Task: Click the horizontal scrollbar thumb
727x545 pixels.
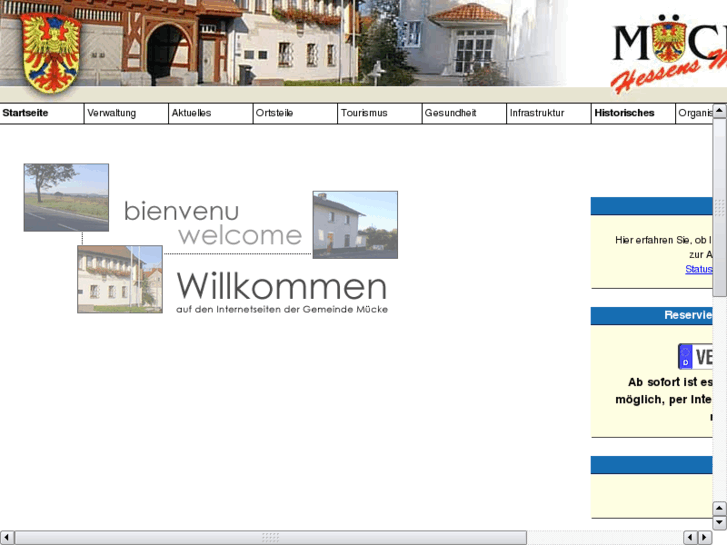Action: pos(271,537)
